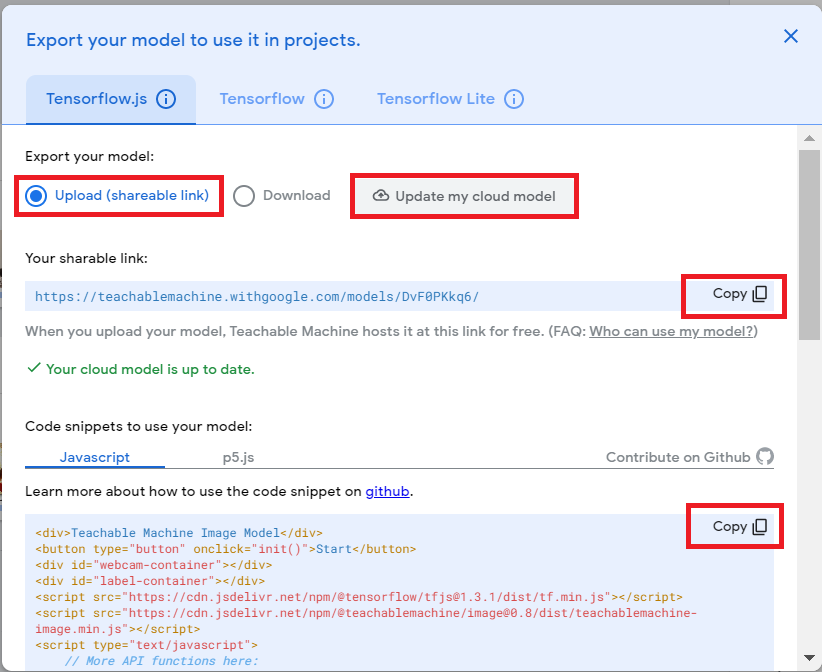Click the tfjs@1.3.1 script tag code line
The width and height of the screenshot is (822, 672).
coord(359,597)
